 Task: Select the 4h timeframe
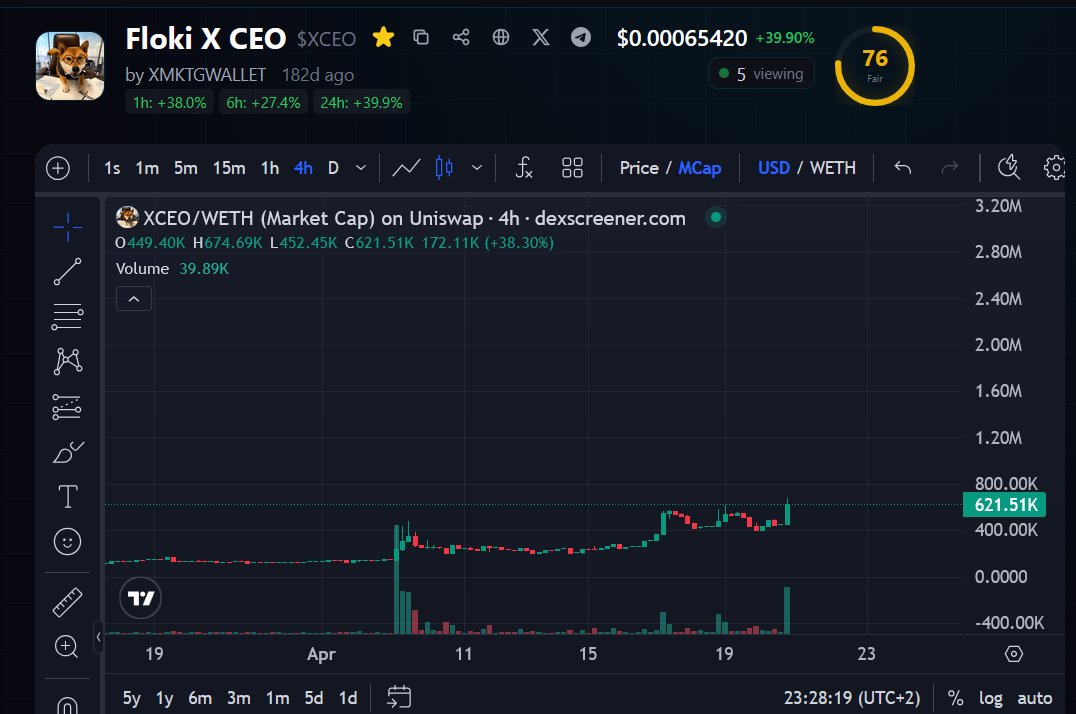coord(303,168)
